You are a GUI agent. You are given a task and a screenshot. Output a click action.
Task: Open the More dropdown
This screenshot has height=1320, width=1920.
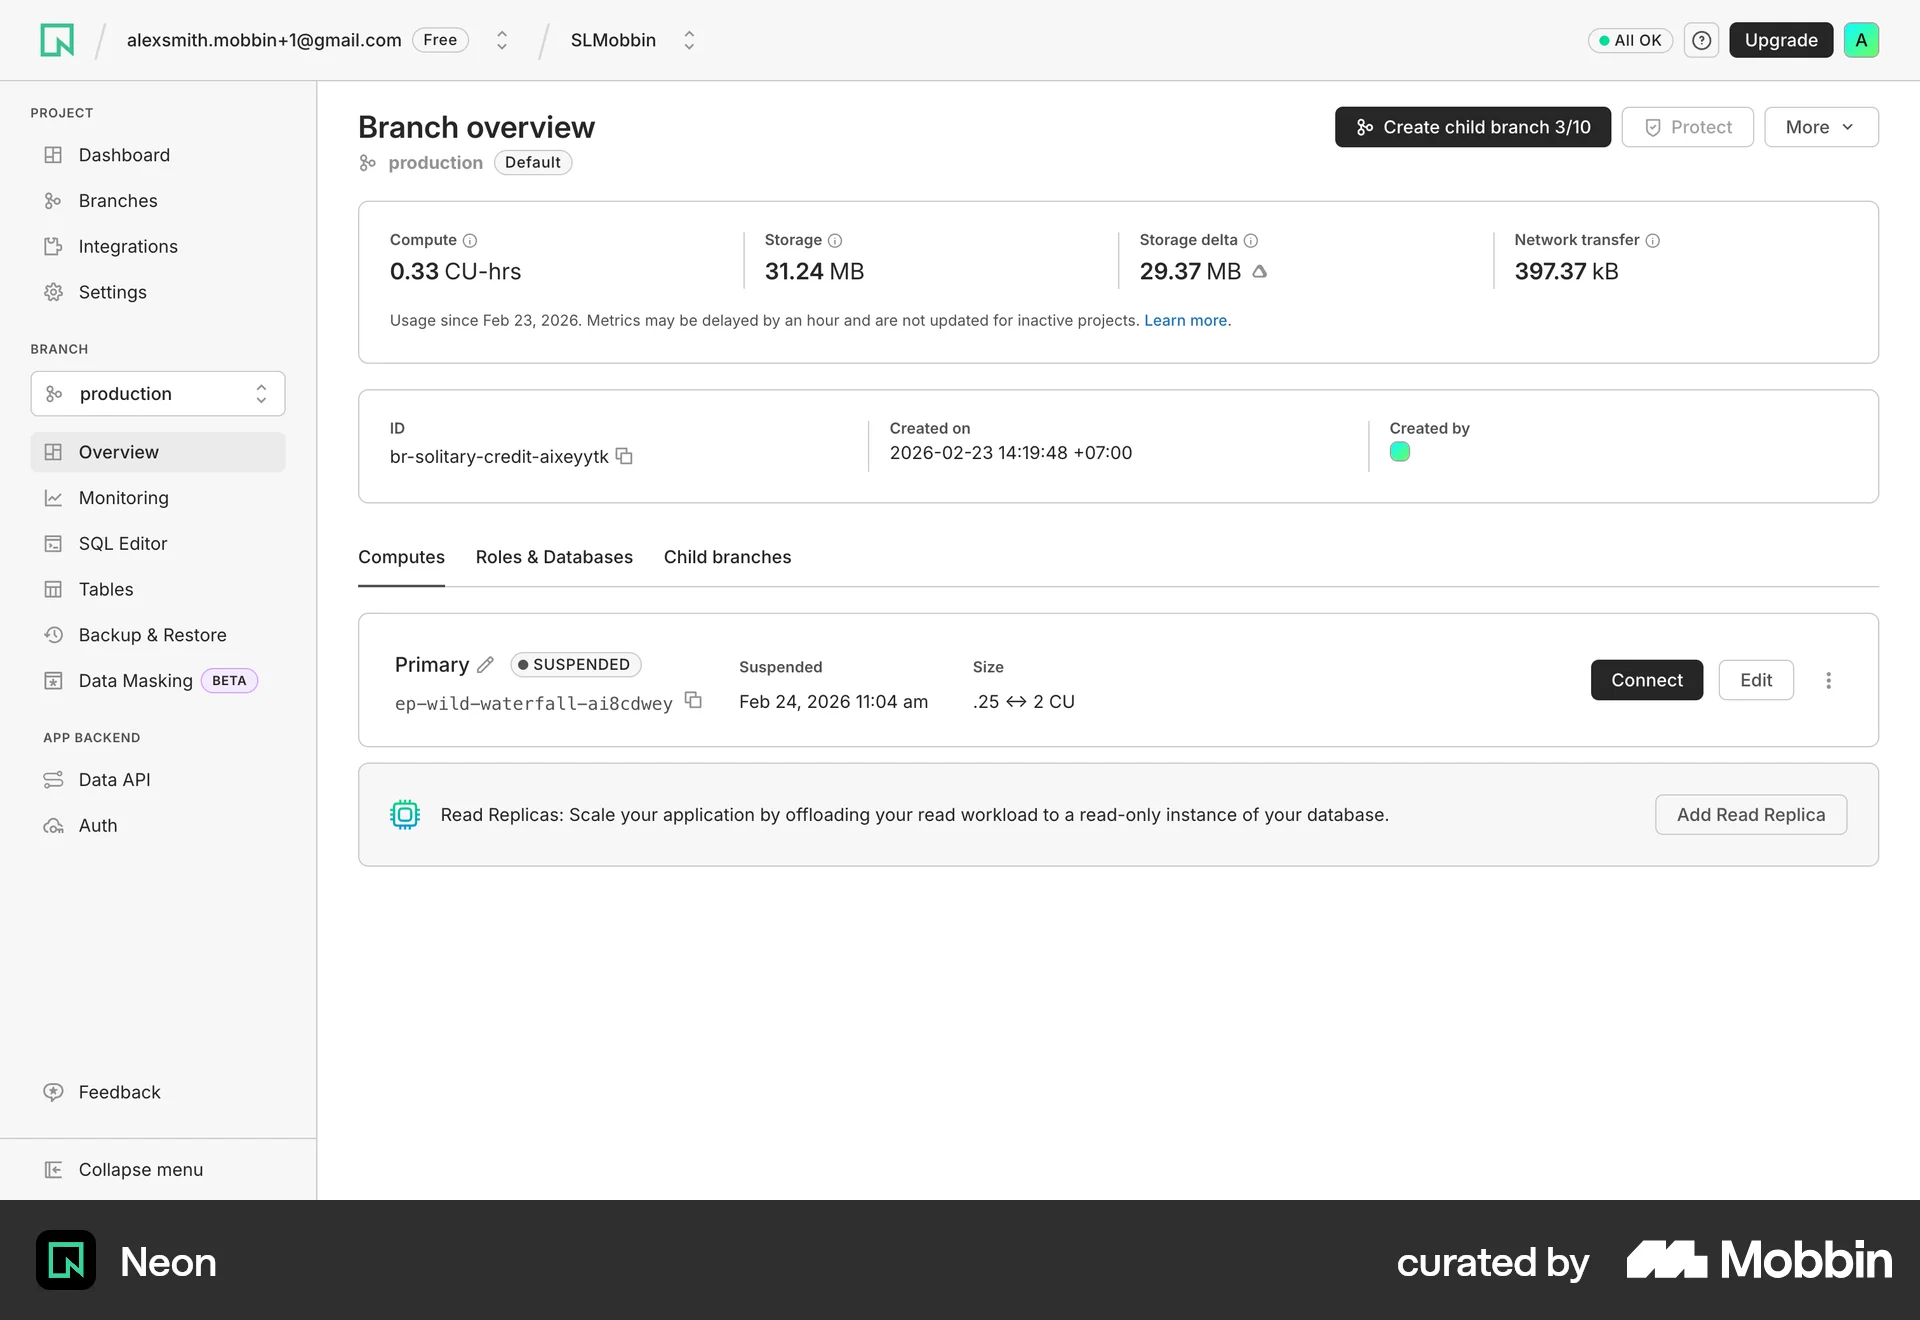[x=1821, y=127]
